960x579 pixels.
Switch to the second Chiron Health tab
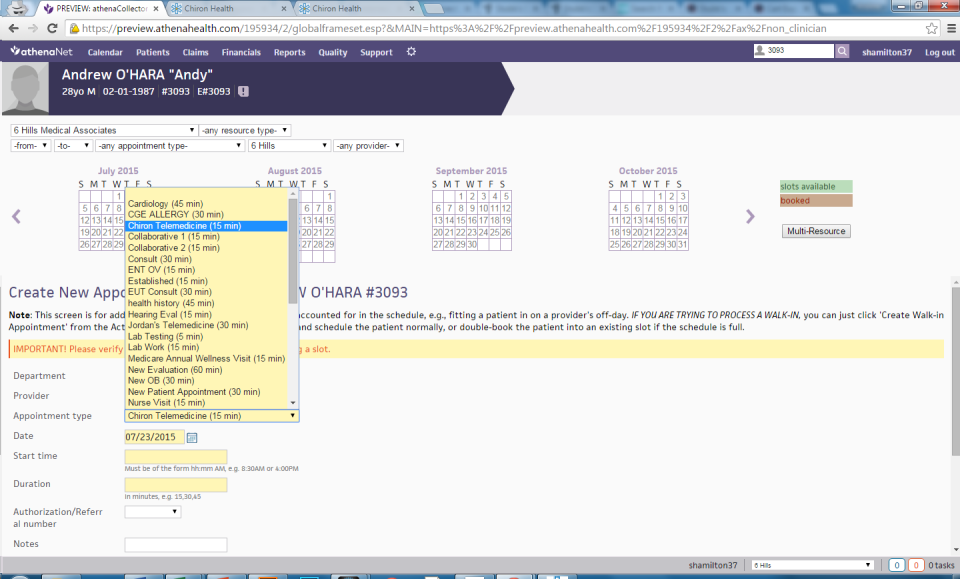click(355, 9)
